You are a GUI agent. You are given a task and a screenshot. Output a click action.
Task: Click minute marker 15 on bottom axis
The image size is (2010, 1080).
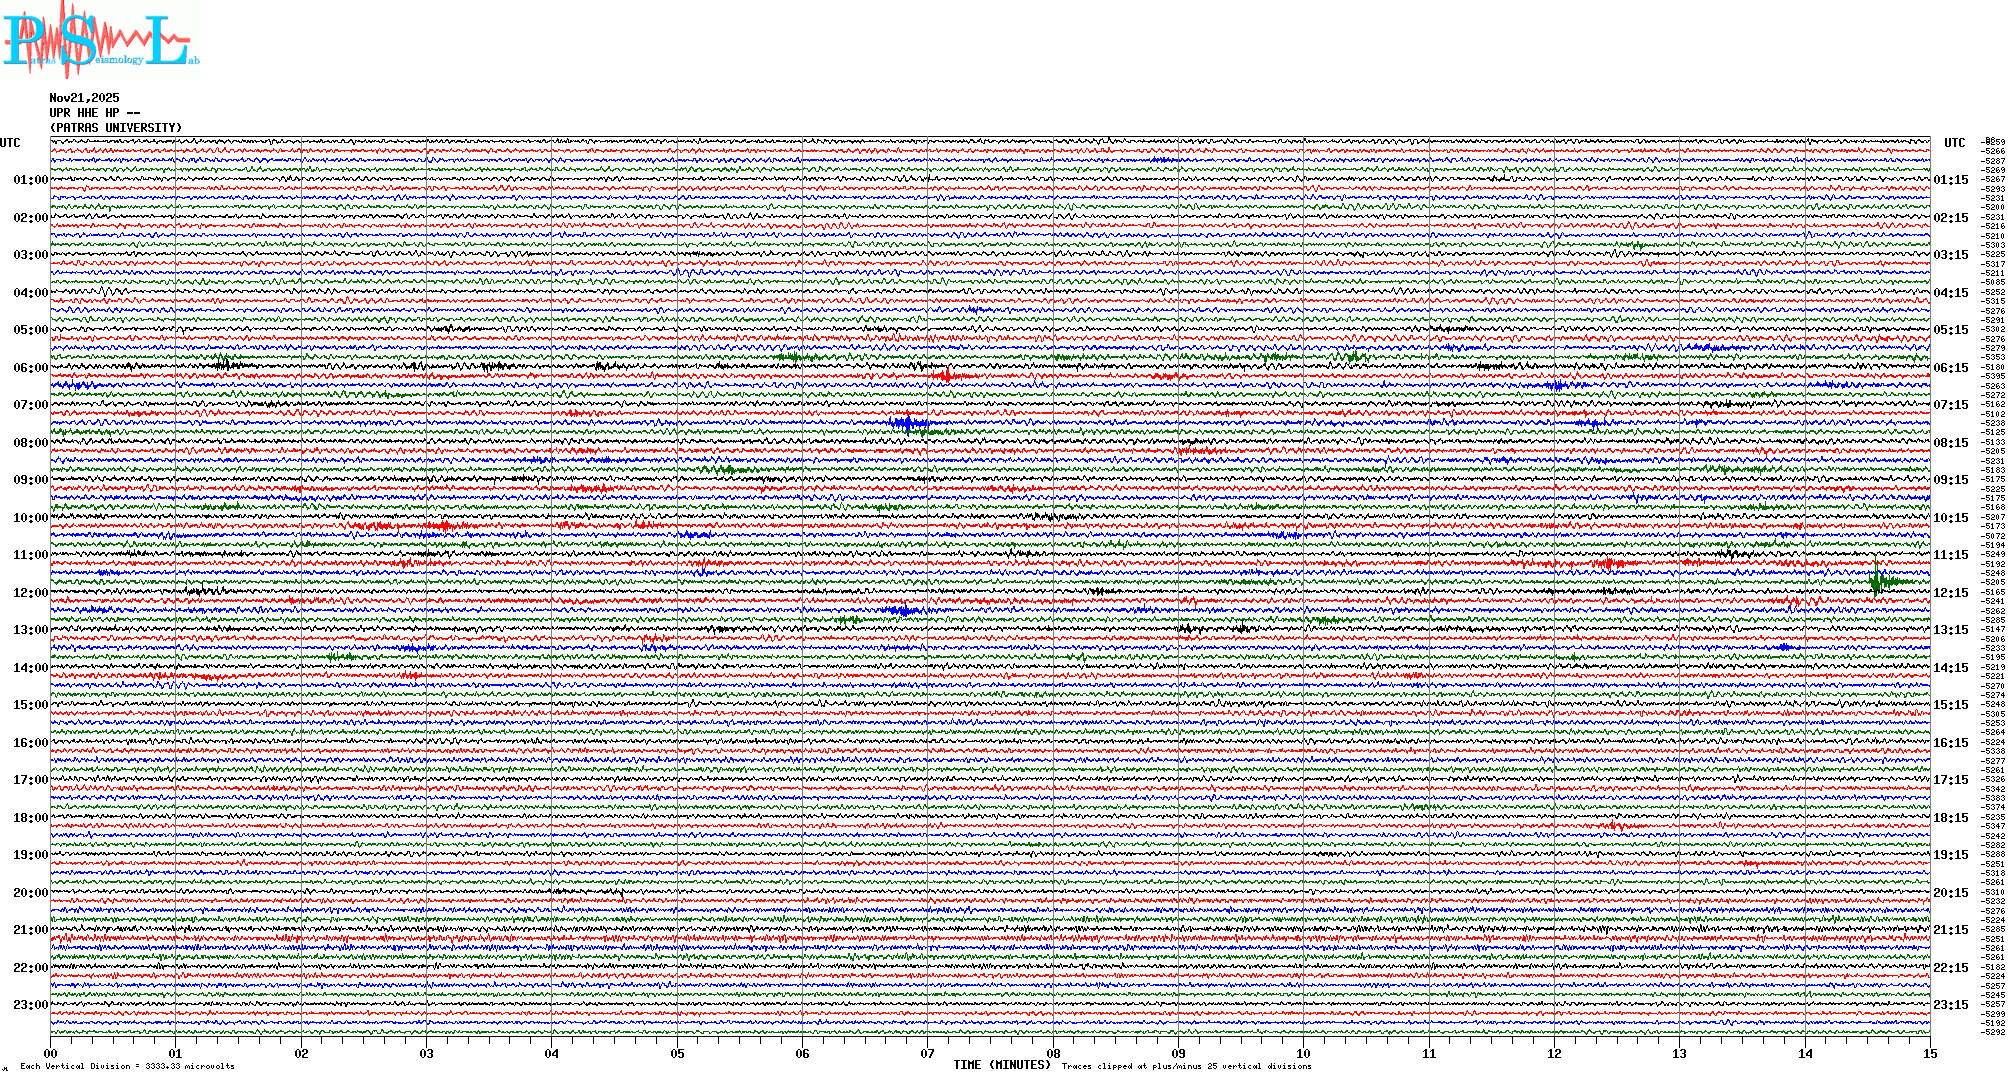click(1929, 1053)
